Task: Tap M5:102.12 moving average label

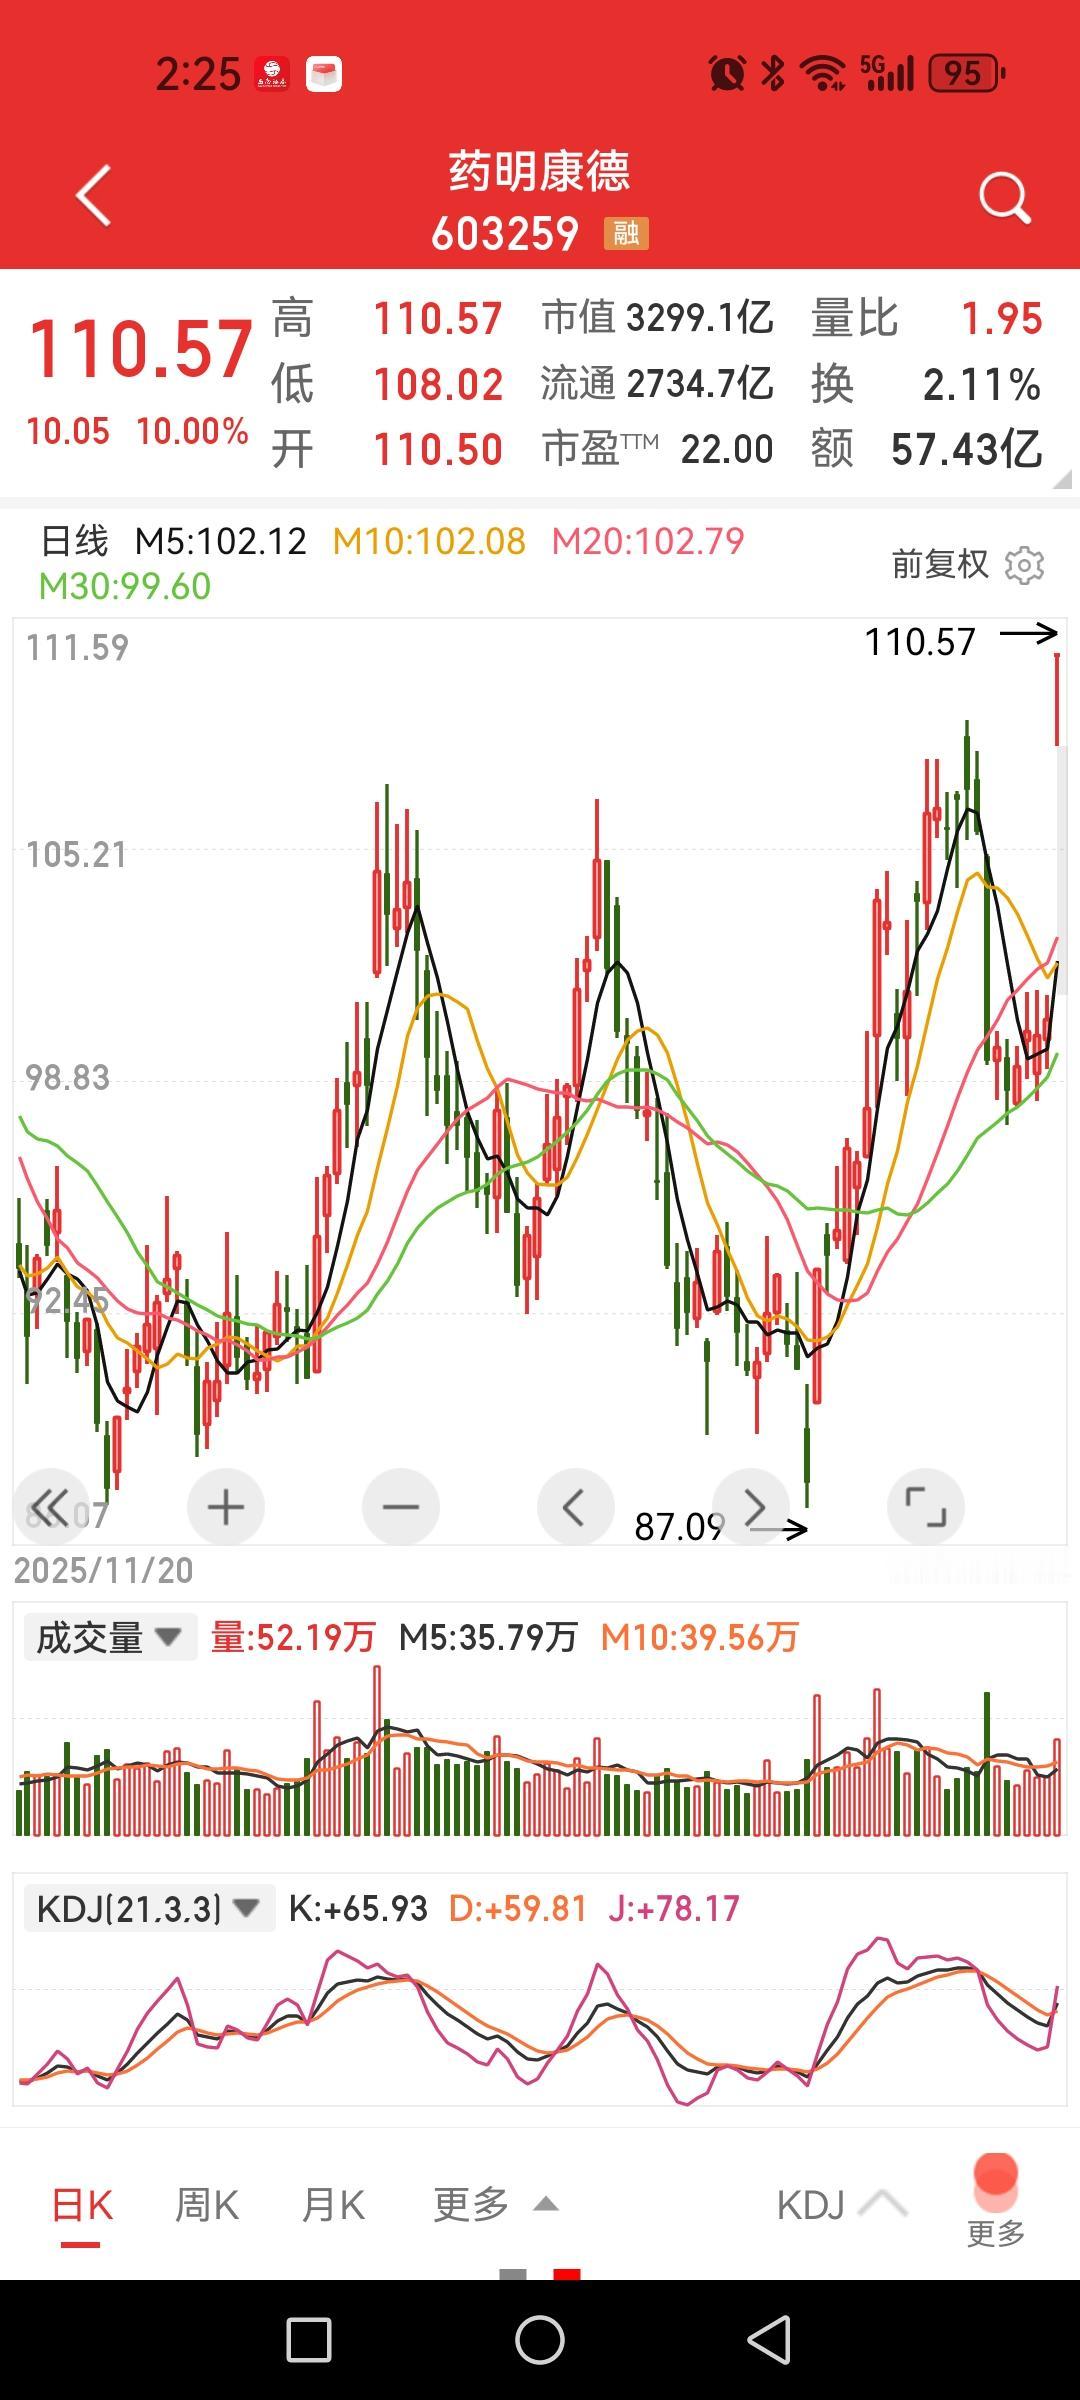Action: [x=221, y=542]
